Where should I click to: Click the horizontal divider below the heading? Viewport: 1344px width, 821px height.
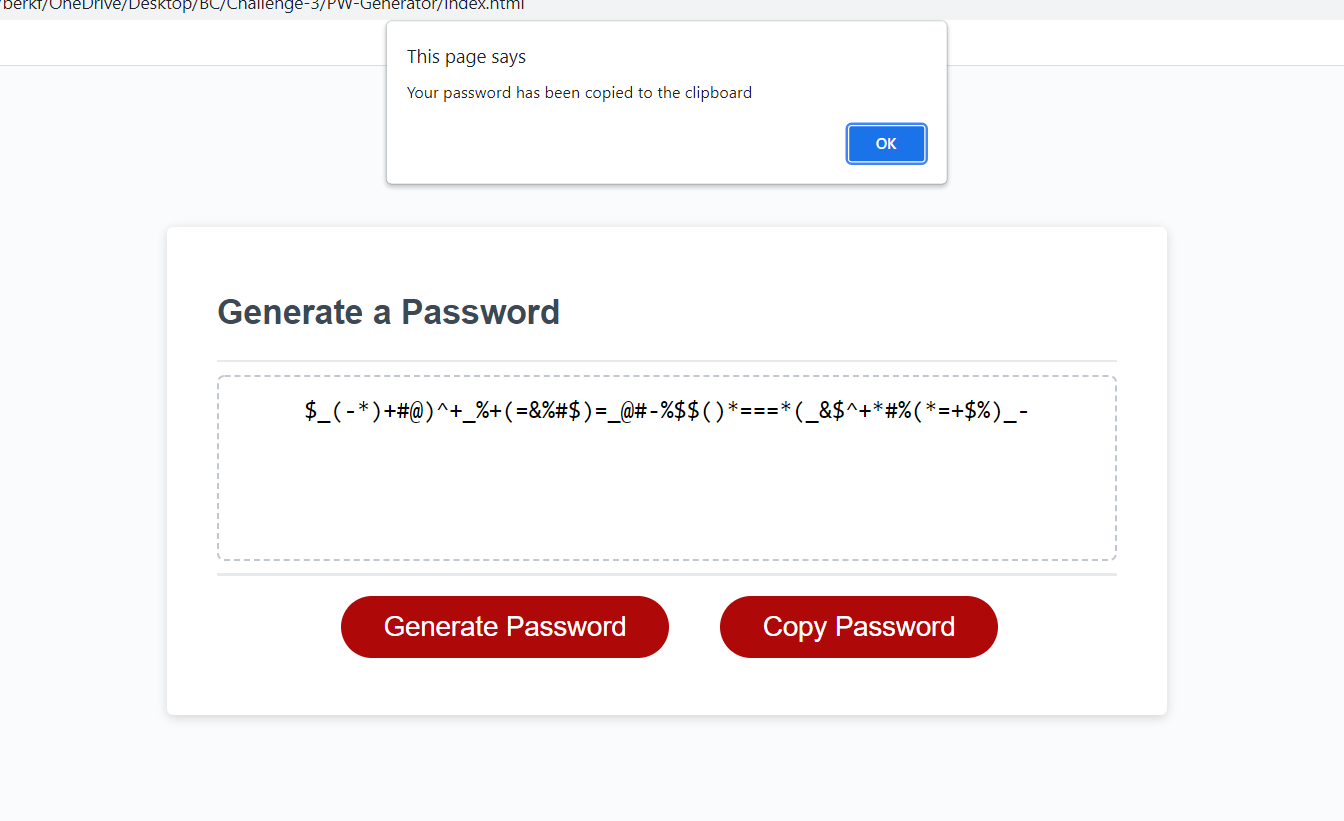pos(666,358)
